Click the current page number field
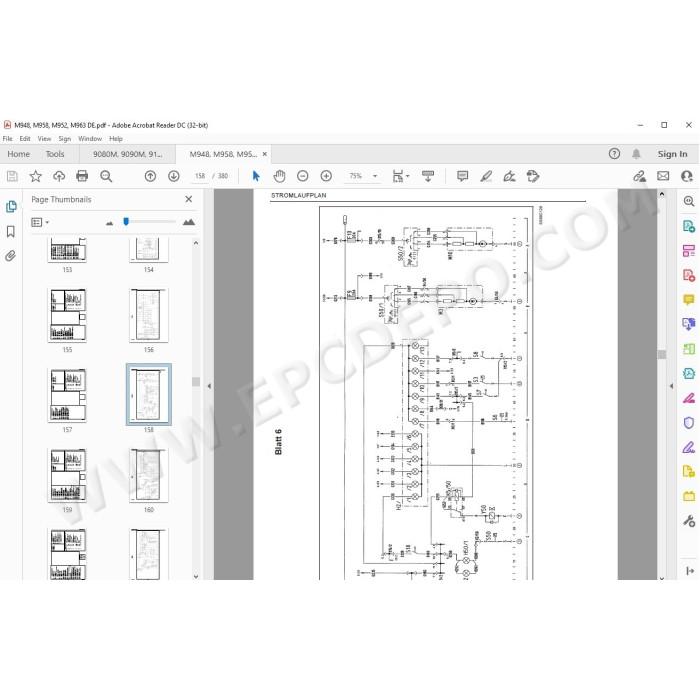 pyautogui.click(x=200, y=176)
